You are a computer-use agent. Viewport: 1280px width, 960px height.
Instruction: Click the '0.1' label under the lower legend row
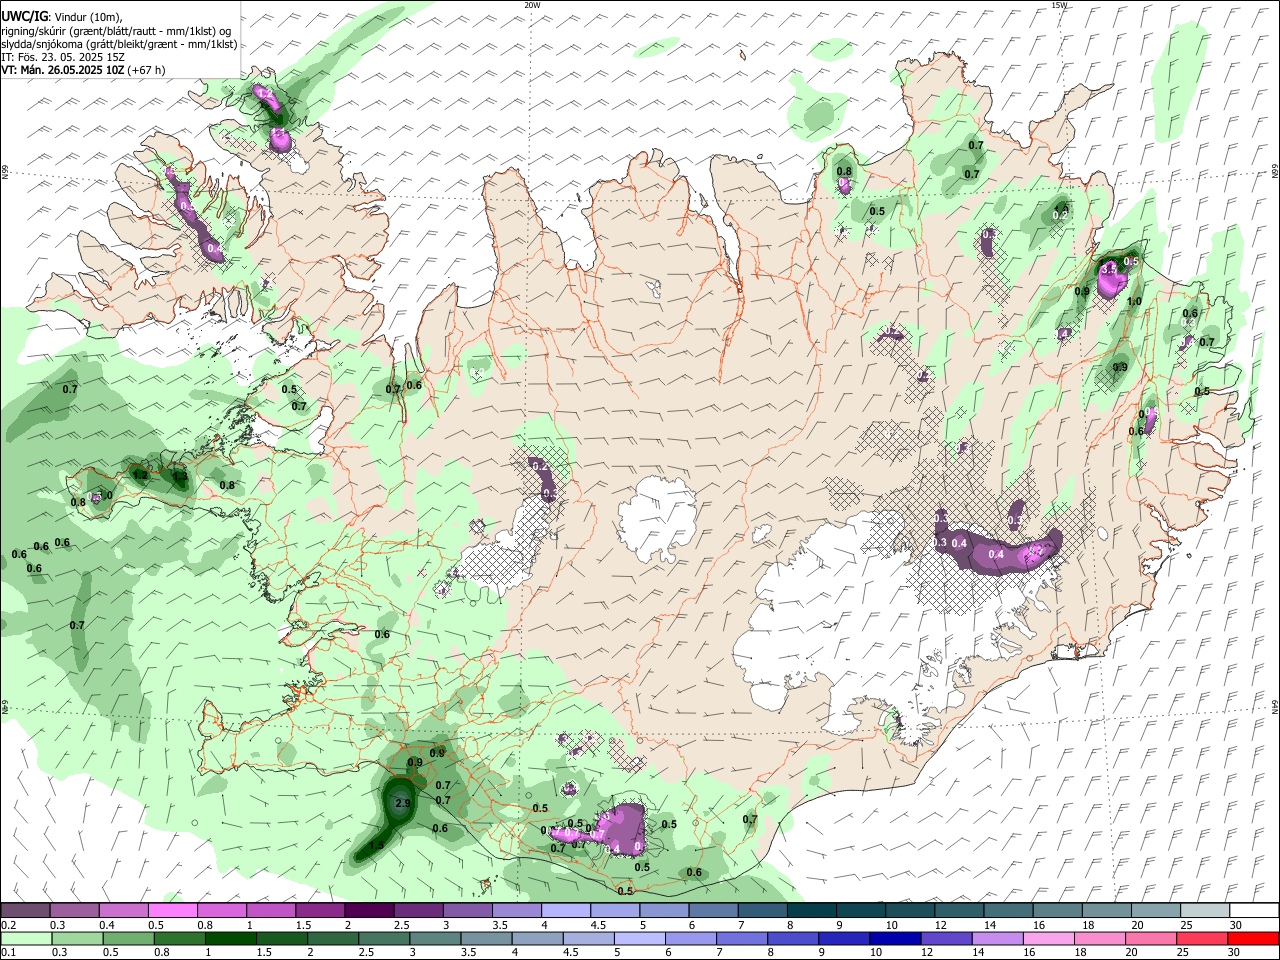[x=7, y=953]
